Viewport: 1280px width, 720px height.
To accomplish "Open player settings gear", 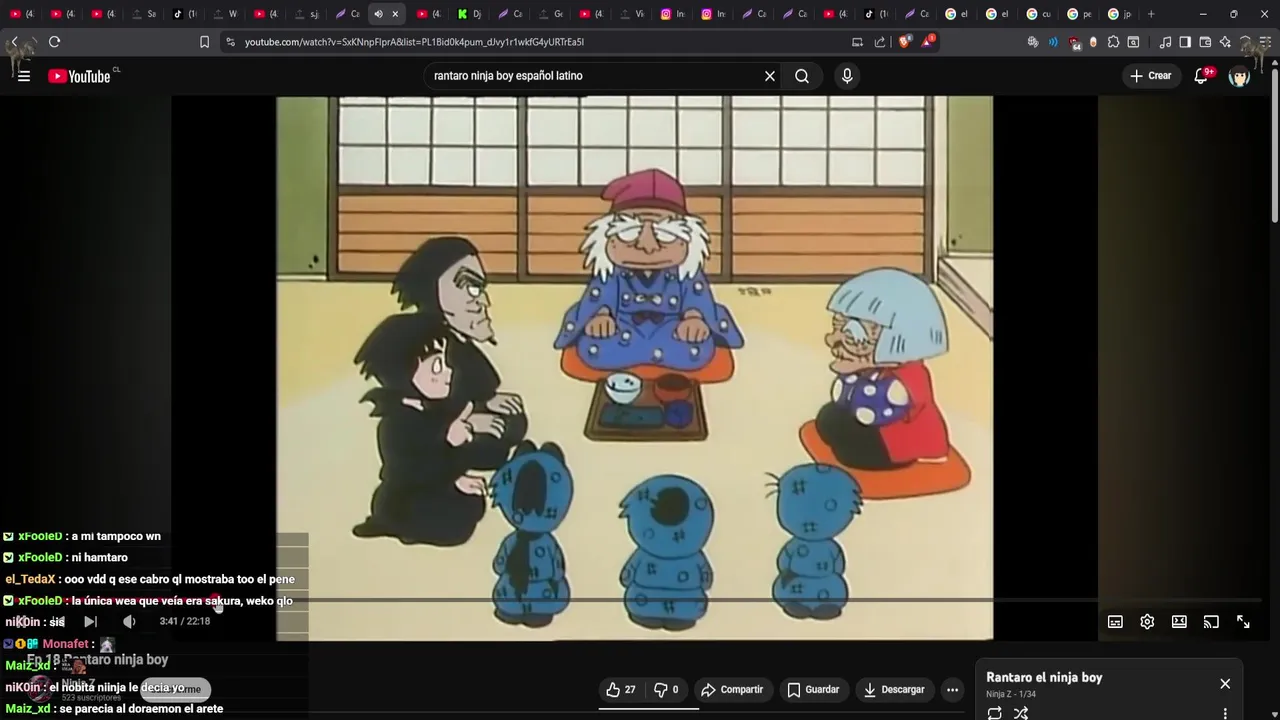I will 1147,622.
